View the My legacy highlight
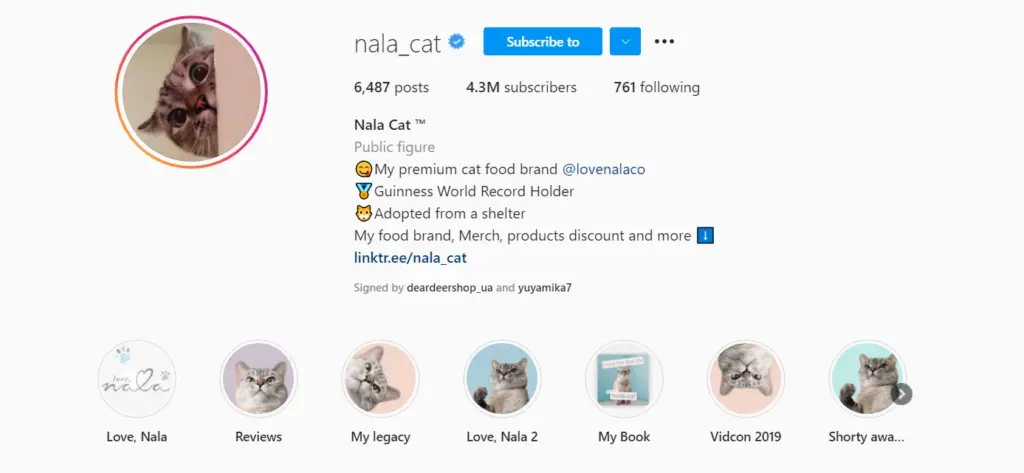This screenshot has height=473, width=1024. coord(380,378)
